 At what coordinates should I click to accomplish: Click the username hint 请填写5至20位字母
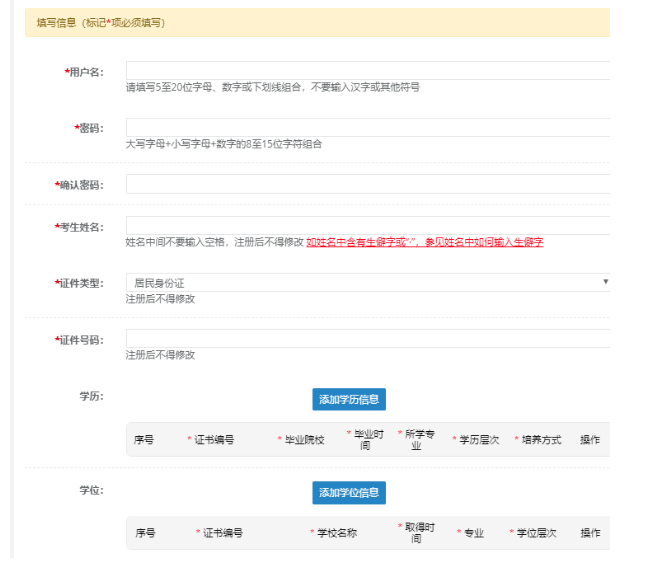click(273, 87)
